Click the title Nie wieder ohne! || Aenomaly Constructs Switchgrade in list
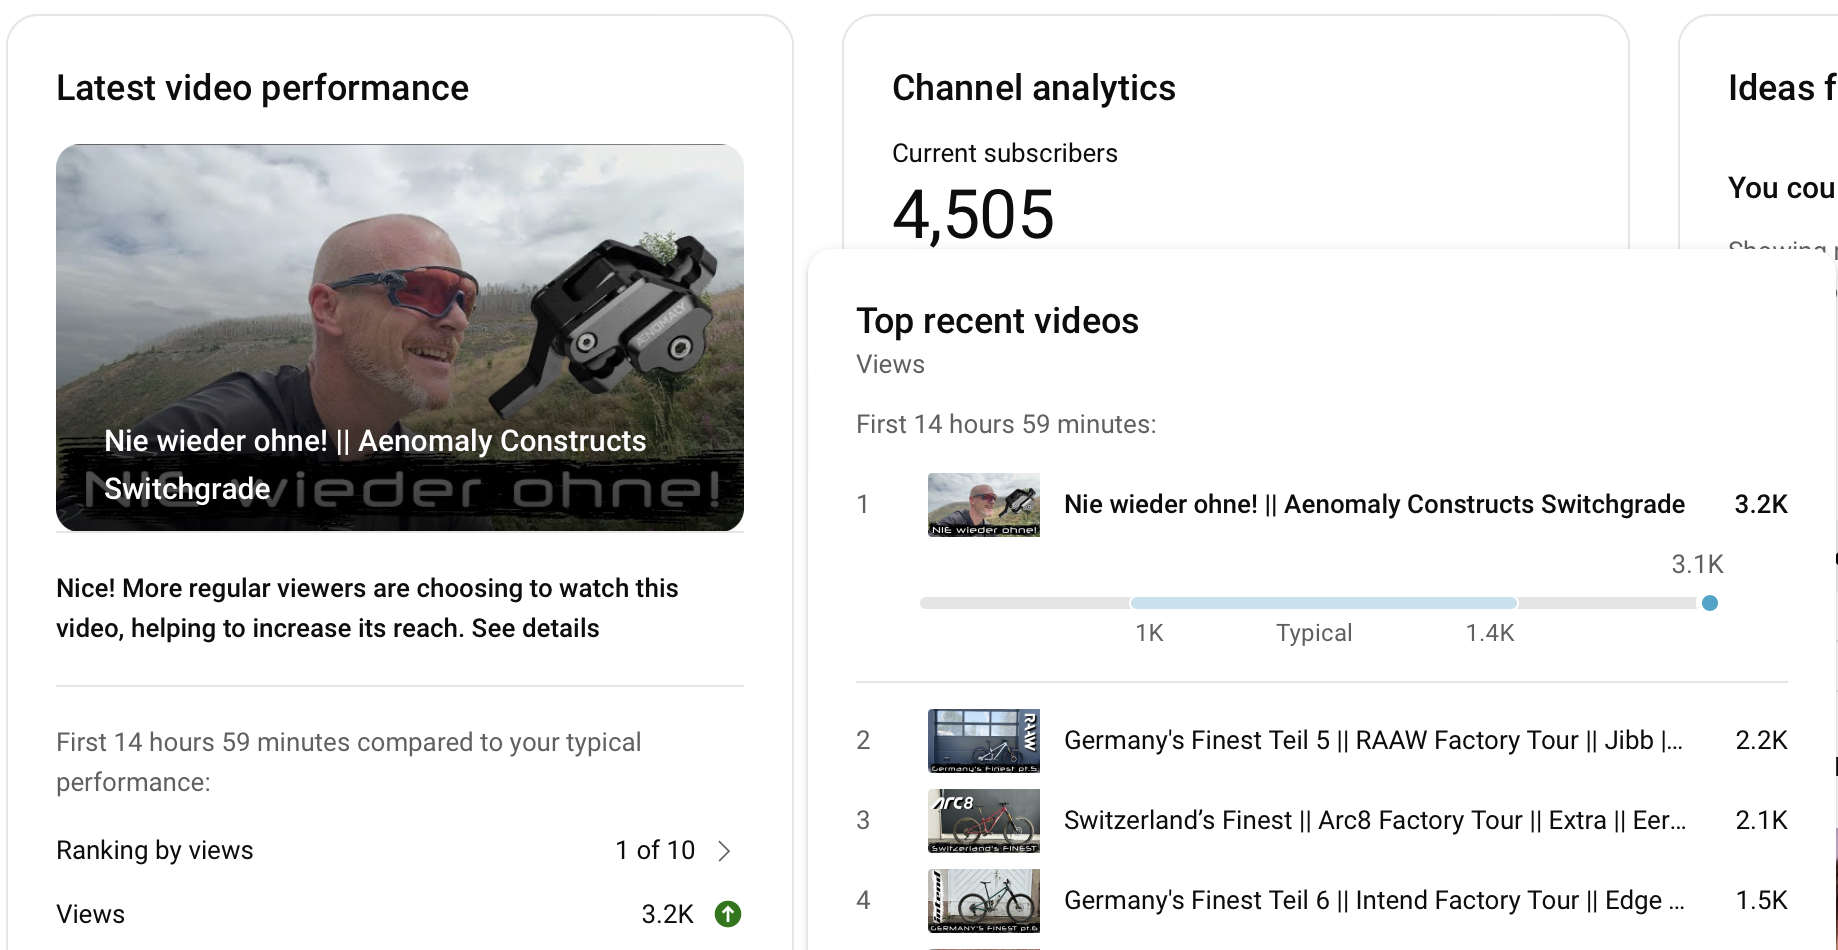The image size is (1838, 950). 1374,504
